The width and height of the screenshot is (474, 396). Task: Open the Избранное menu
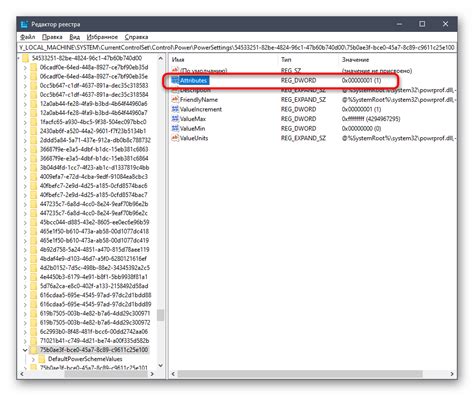pyautogui.click(x=102, y=37)
